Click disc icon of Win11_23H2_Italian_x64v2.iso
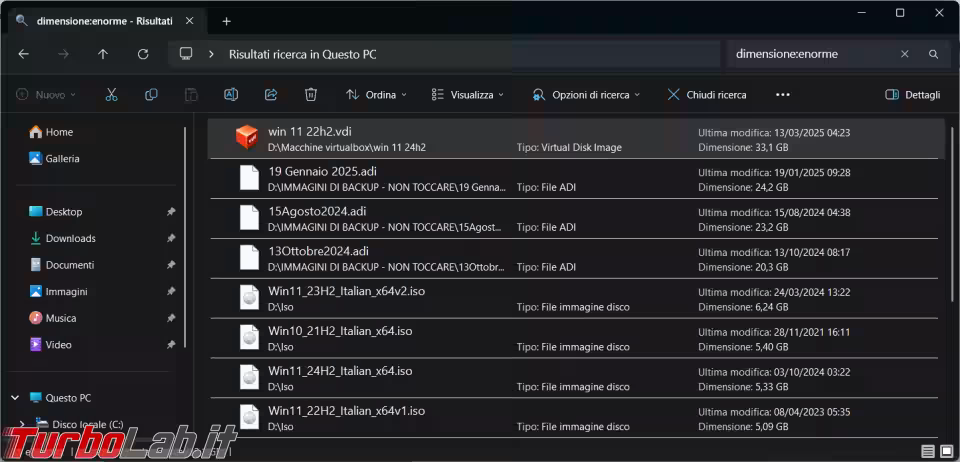The width and height of the screenshot is (960, 462). (x=249, y=298)
